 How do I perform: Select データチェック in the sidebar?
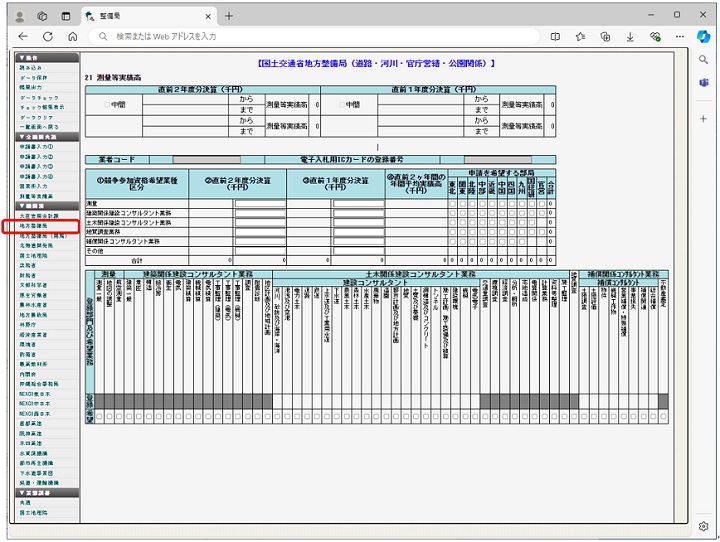(39, 97)
